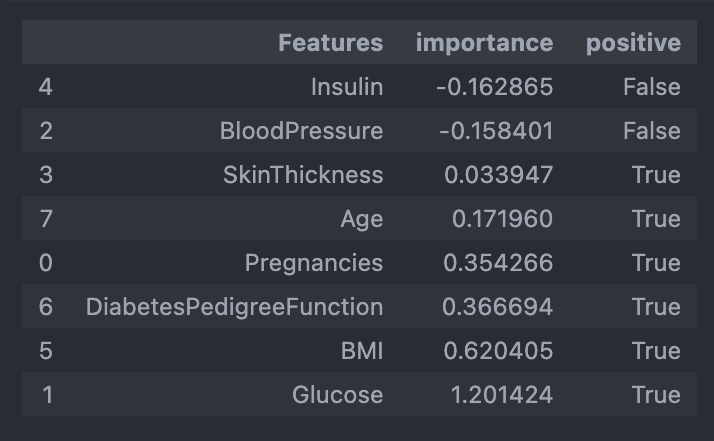714x441 pixels.
Task: Click the Glucose feature cell
Action: coord(337,395)
